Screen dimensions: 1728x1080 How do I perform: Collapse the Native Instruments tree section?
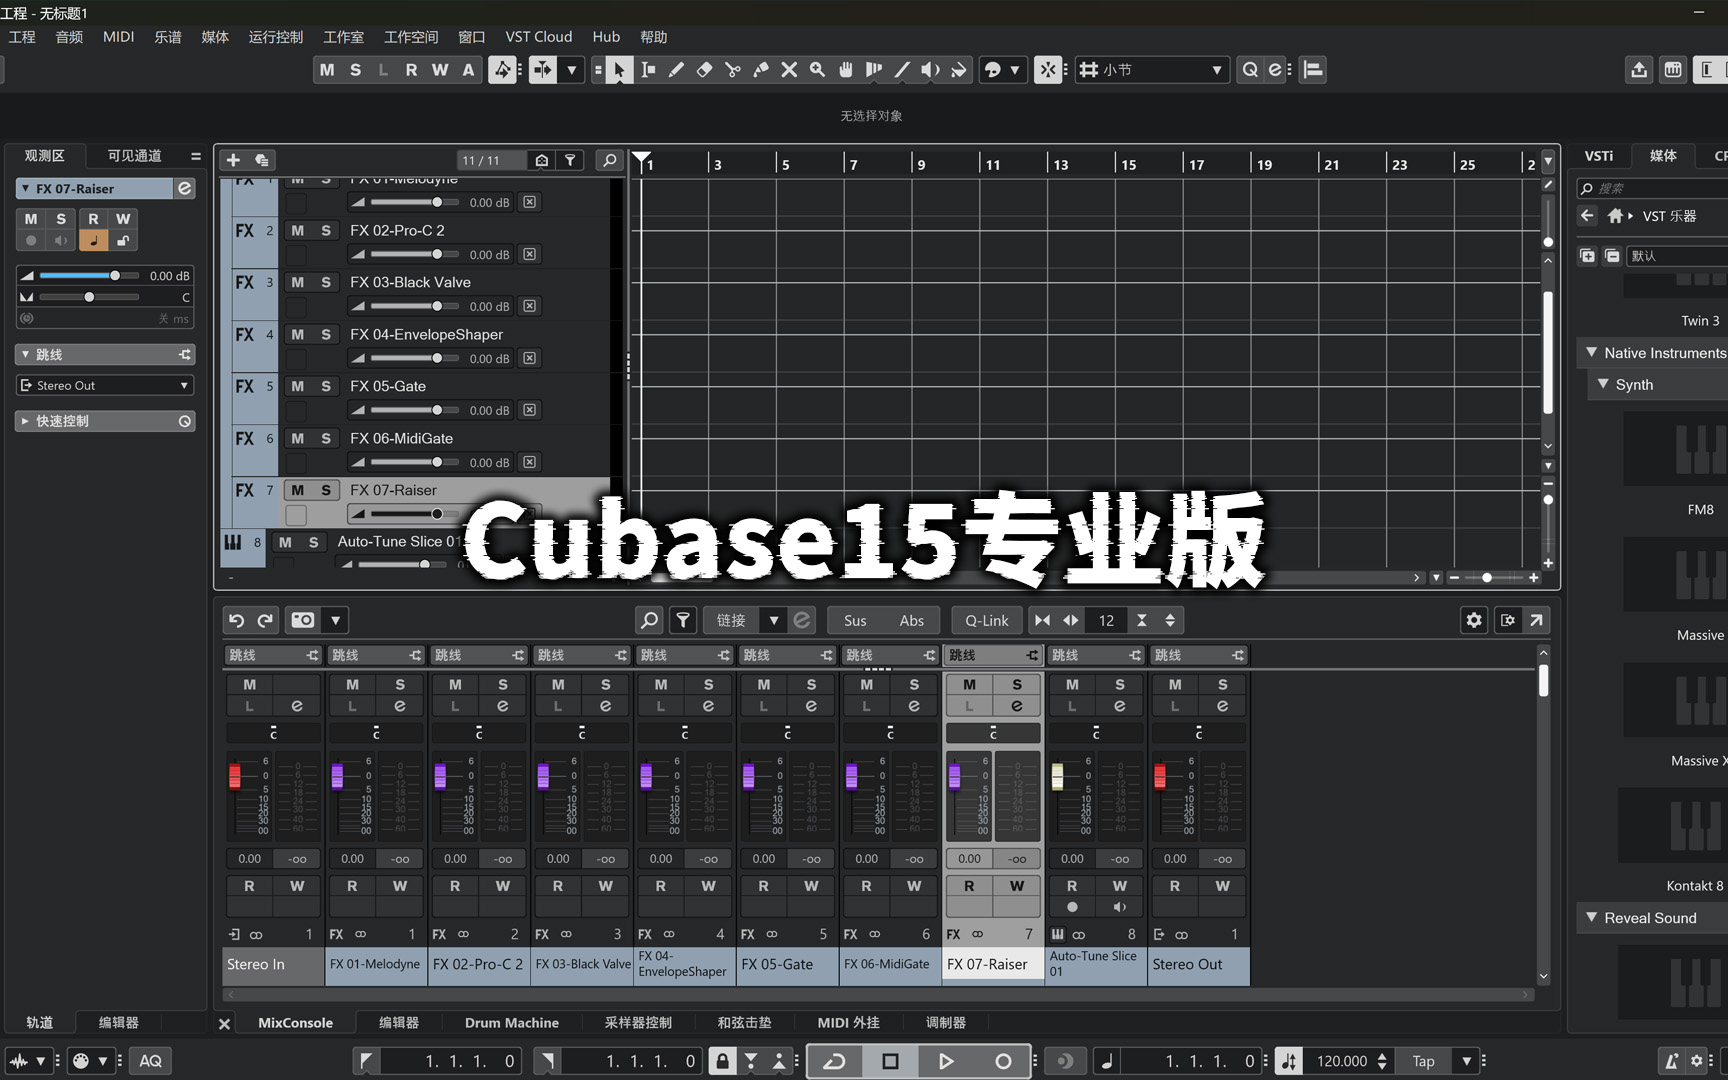(x=1591, y=353)
